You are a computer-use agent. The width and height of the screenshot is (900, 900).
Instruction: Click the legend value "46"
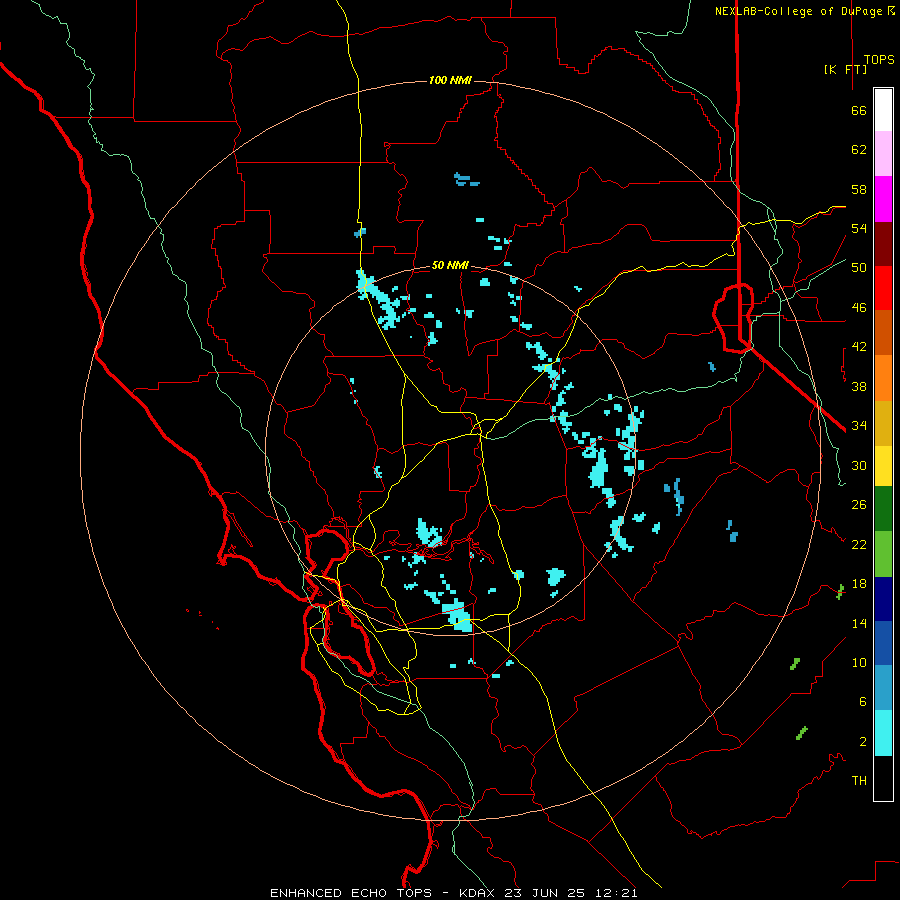pyautogui.click(x=859, y=308)
